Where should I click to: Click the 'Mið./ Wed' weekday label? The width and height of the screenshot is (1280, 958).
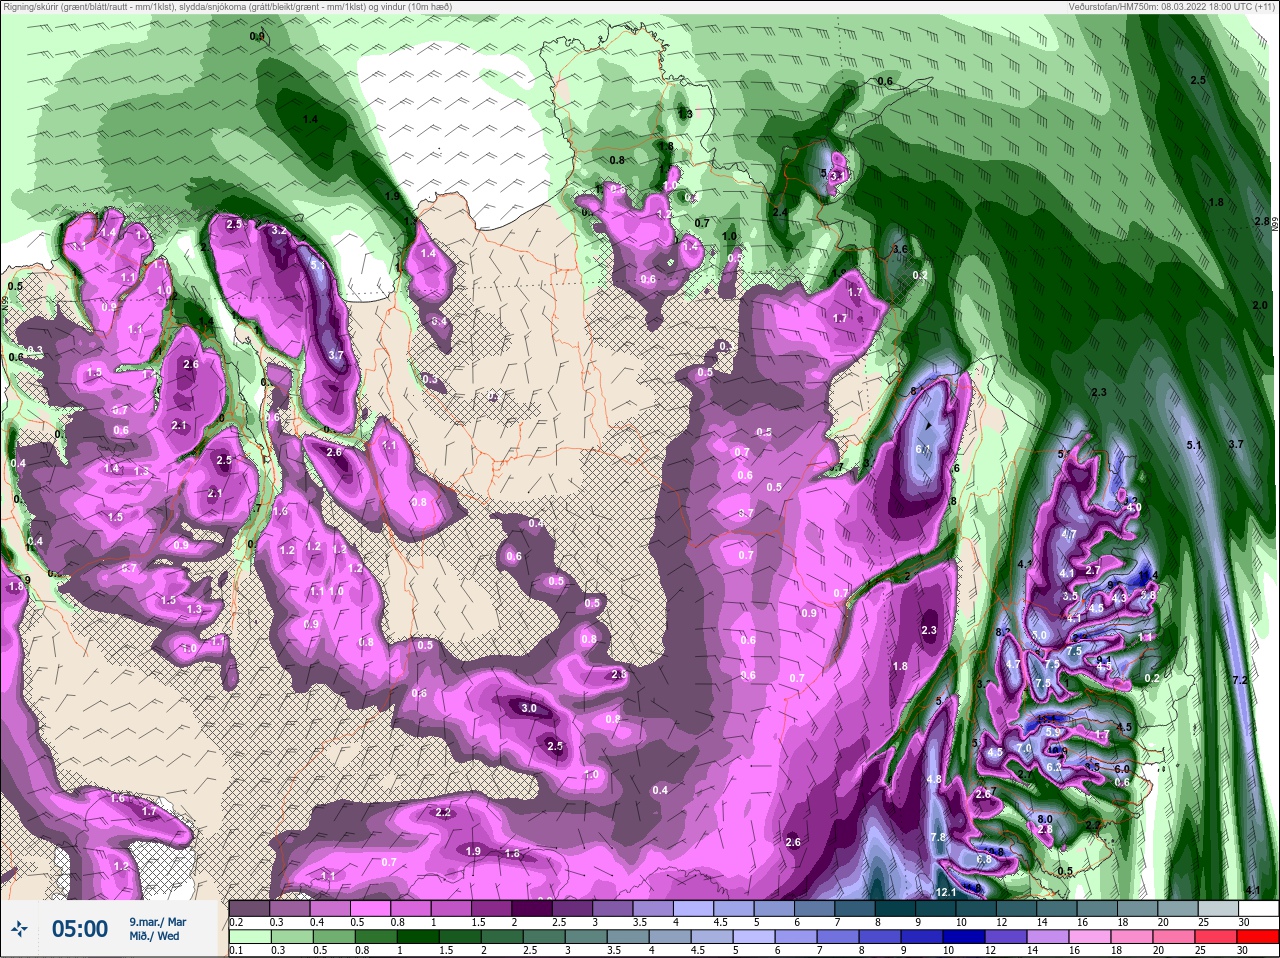point(155,937)
